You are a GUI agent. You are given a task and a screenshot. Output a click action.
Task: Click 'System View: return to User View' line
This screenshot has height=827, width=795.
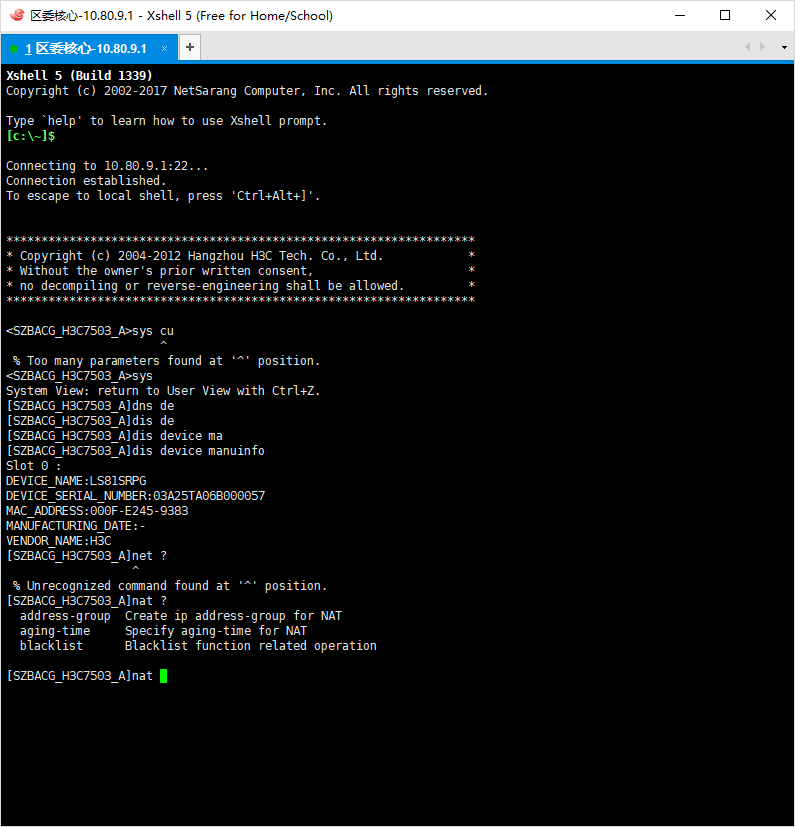(163, 391)
